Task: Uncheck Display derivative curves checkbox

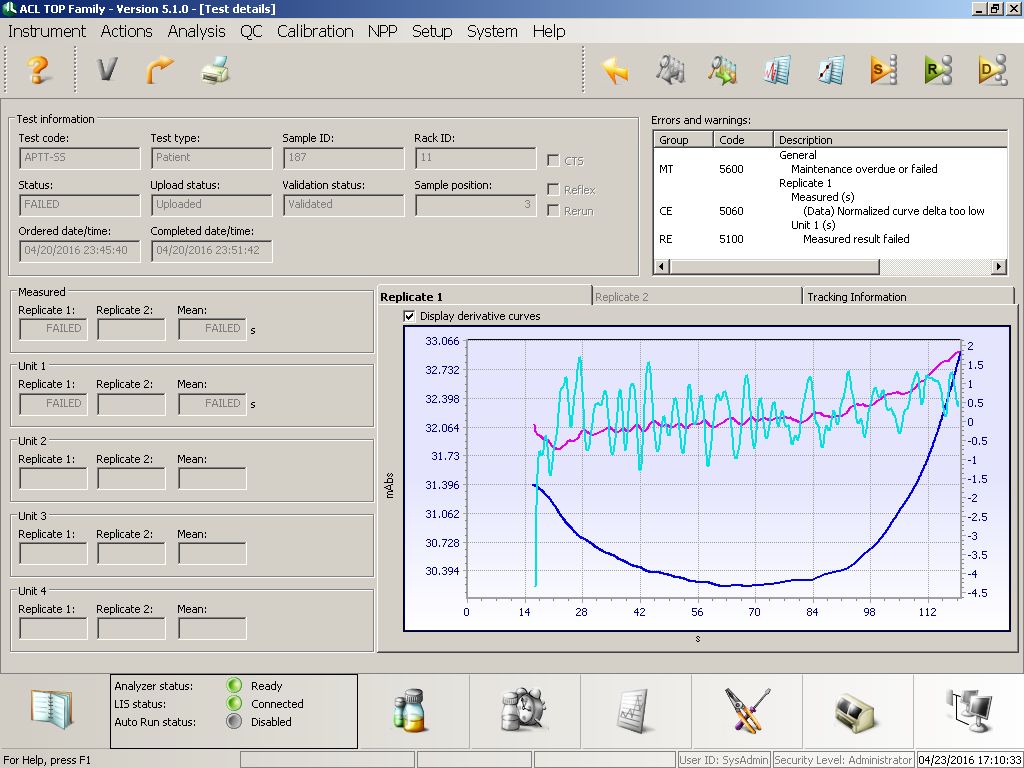Action: coord(409,316)
